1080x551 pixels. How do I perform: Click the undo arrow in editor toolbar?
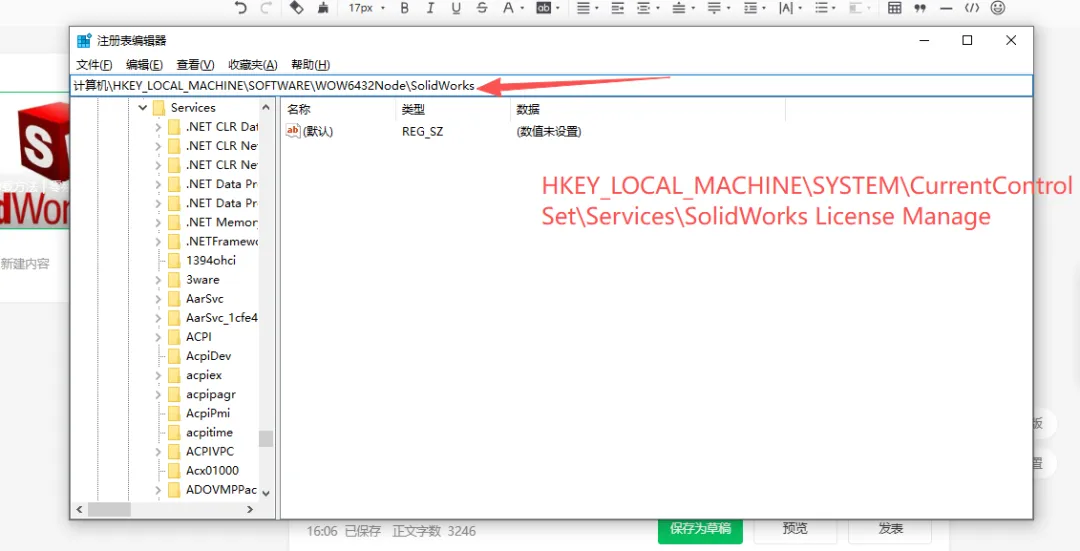pyautogui.click(x=240, y=8)
